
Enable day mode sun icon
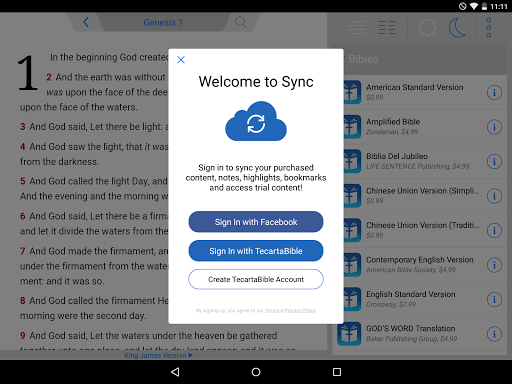coord(427,27)
